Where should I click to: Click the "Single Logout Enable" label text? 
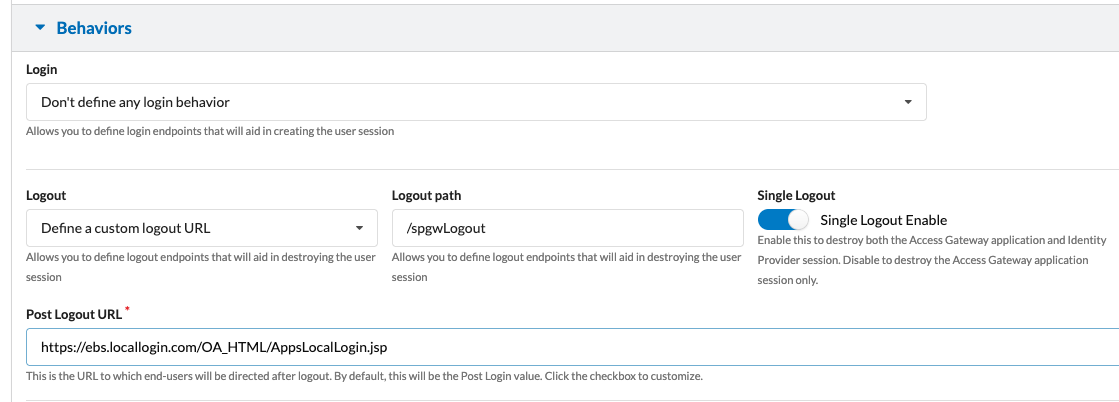[883, 220]
